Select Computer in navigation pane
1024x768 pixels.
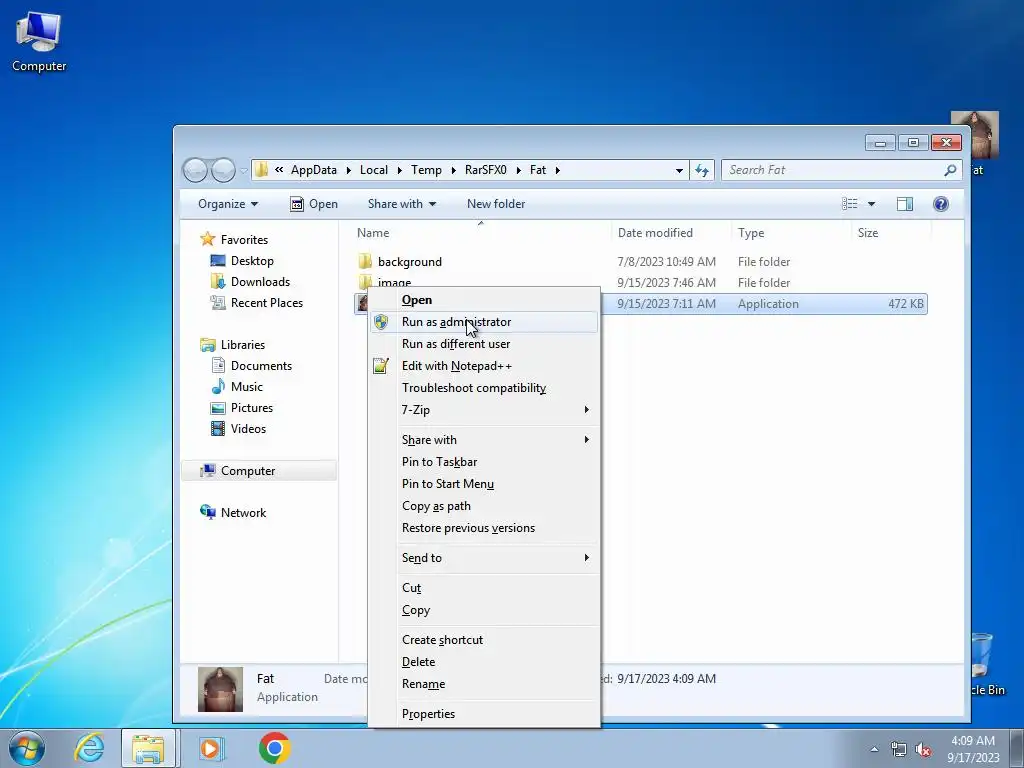259,471
